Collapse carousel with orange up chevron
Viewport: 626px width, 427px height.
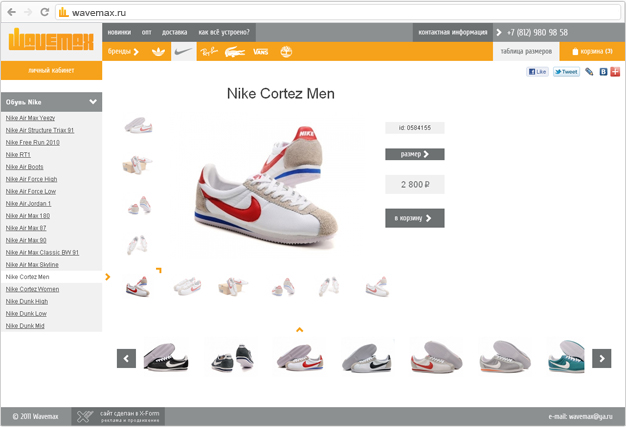(299, 330)
